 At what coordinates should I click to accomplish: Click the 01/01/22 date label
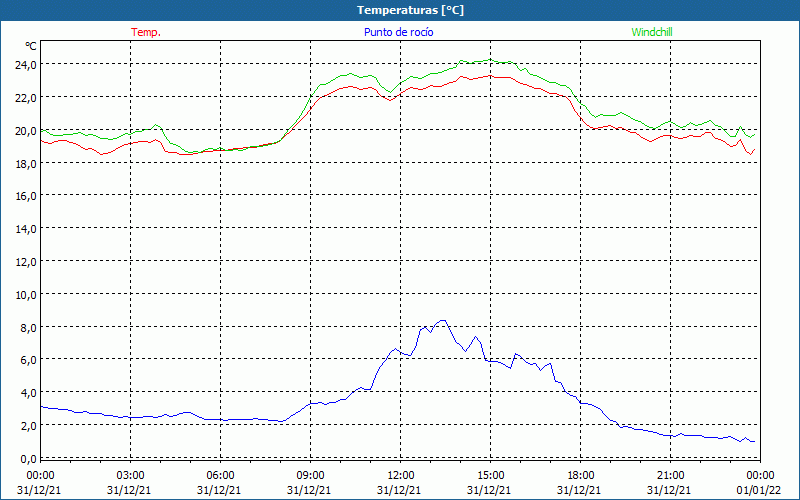(x=759, y=490)
